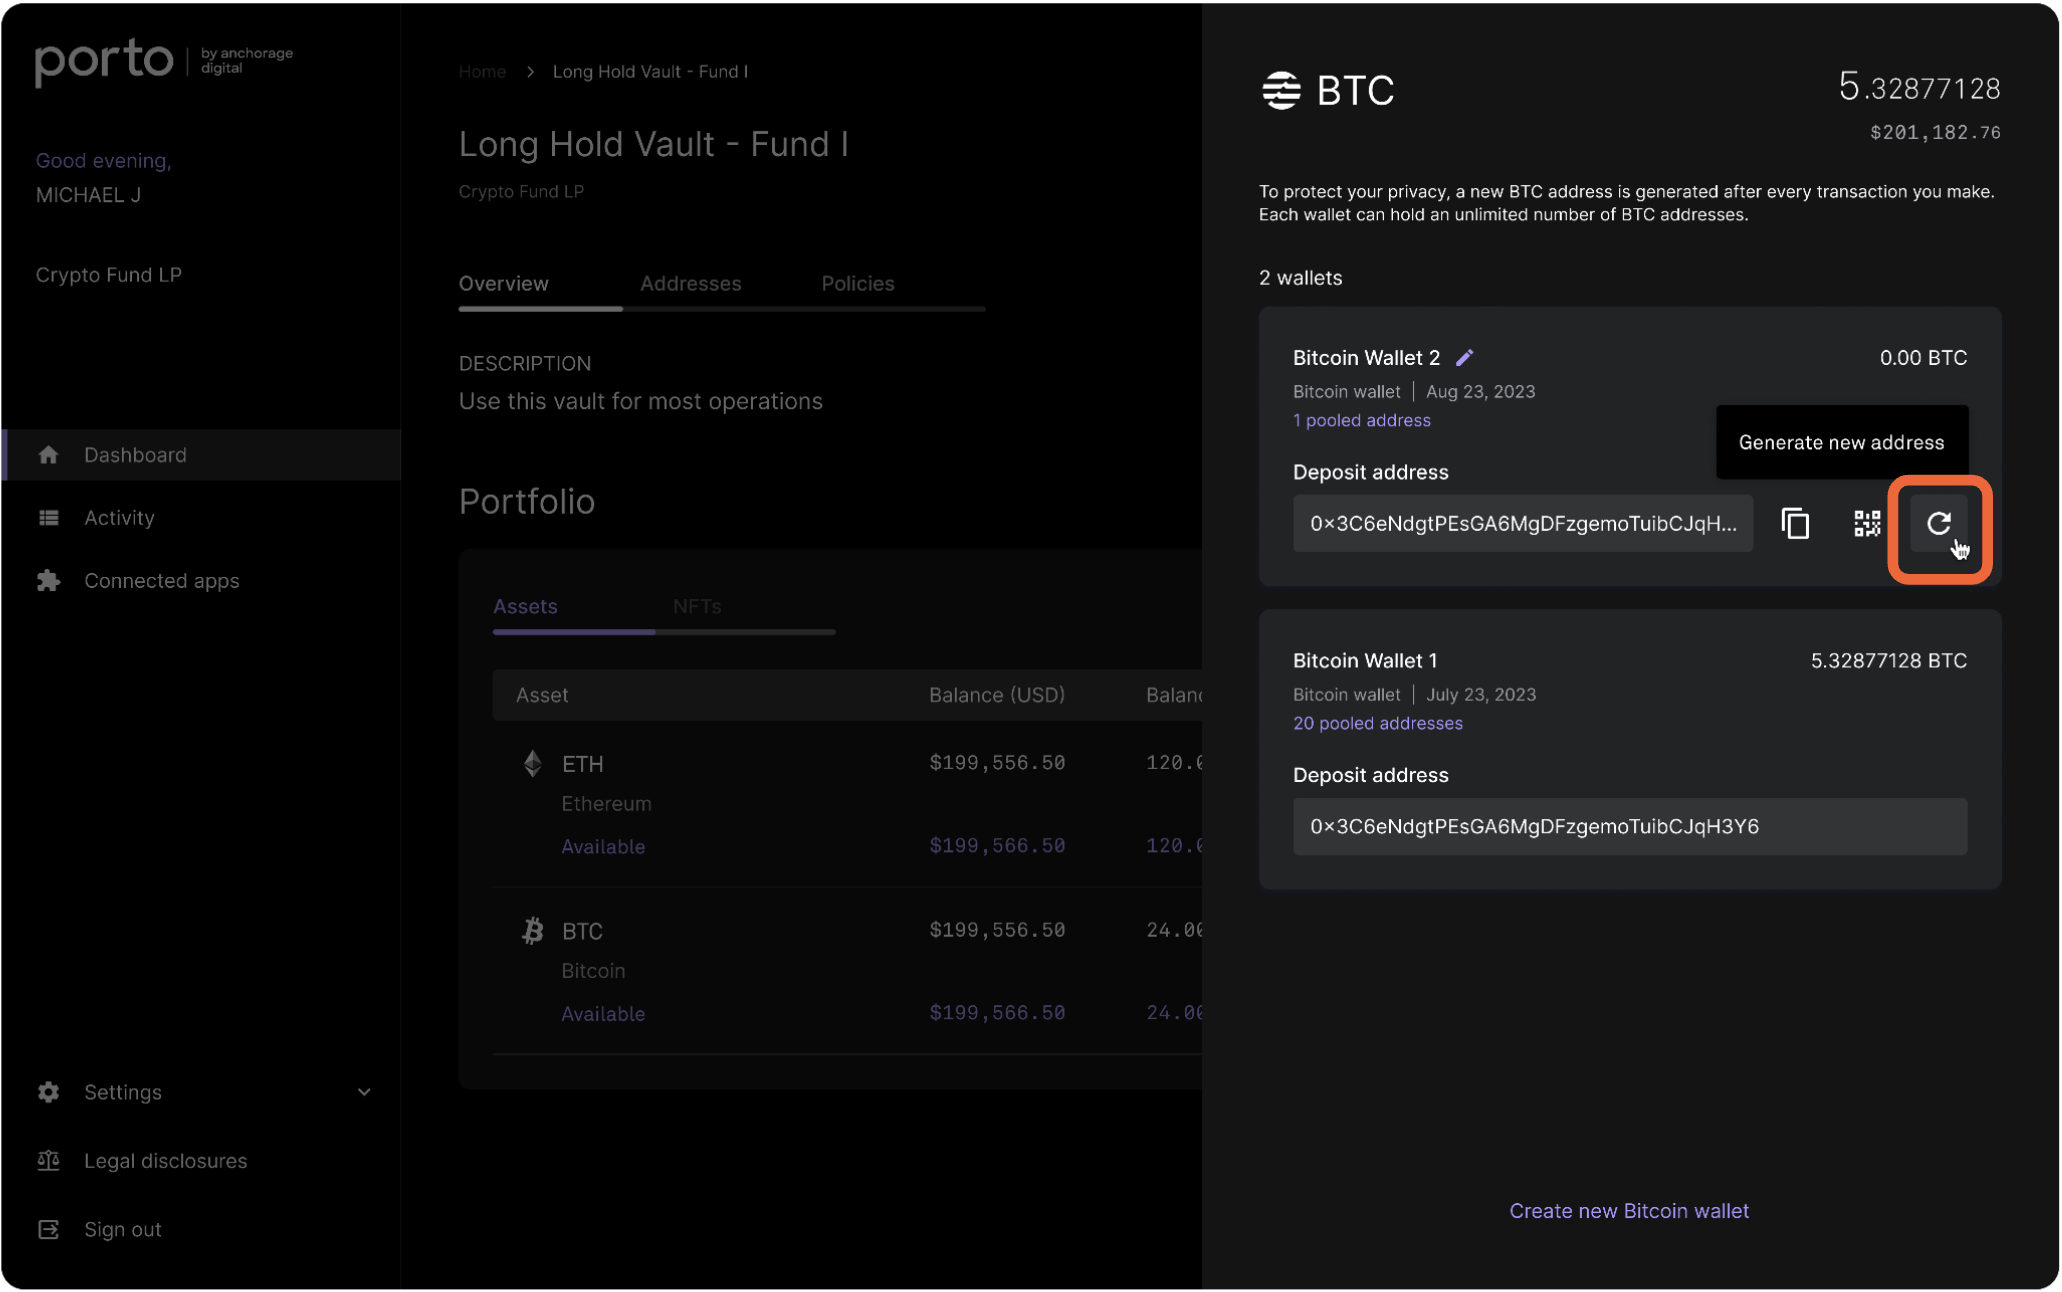Click the Balance (USD) column header
The height and width of the screenshot is (1292, 2062).
[997, 695]
